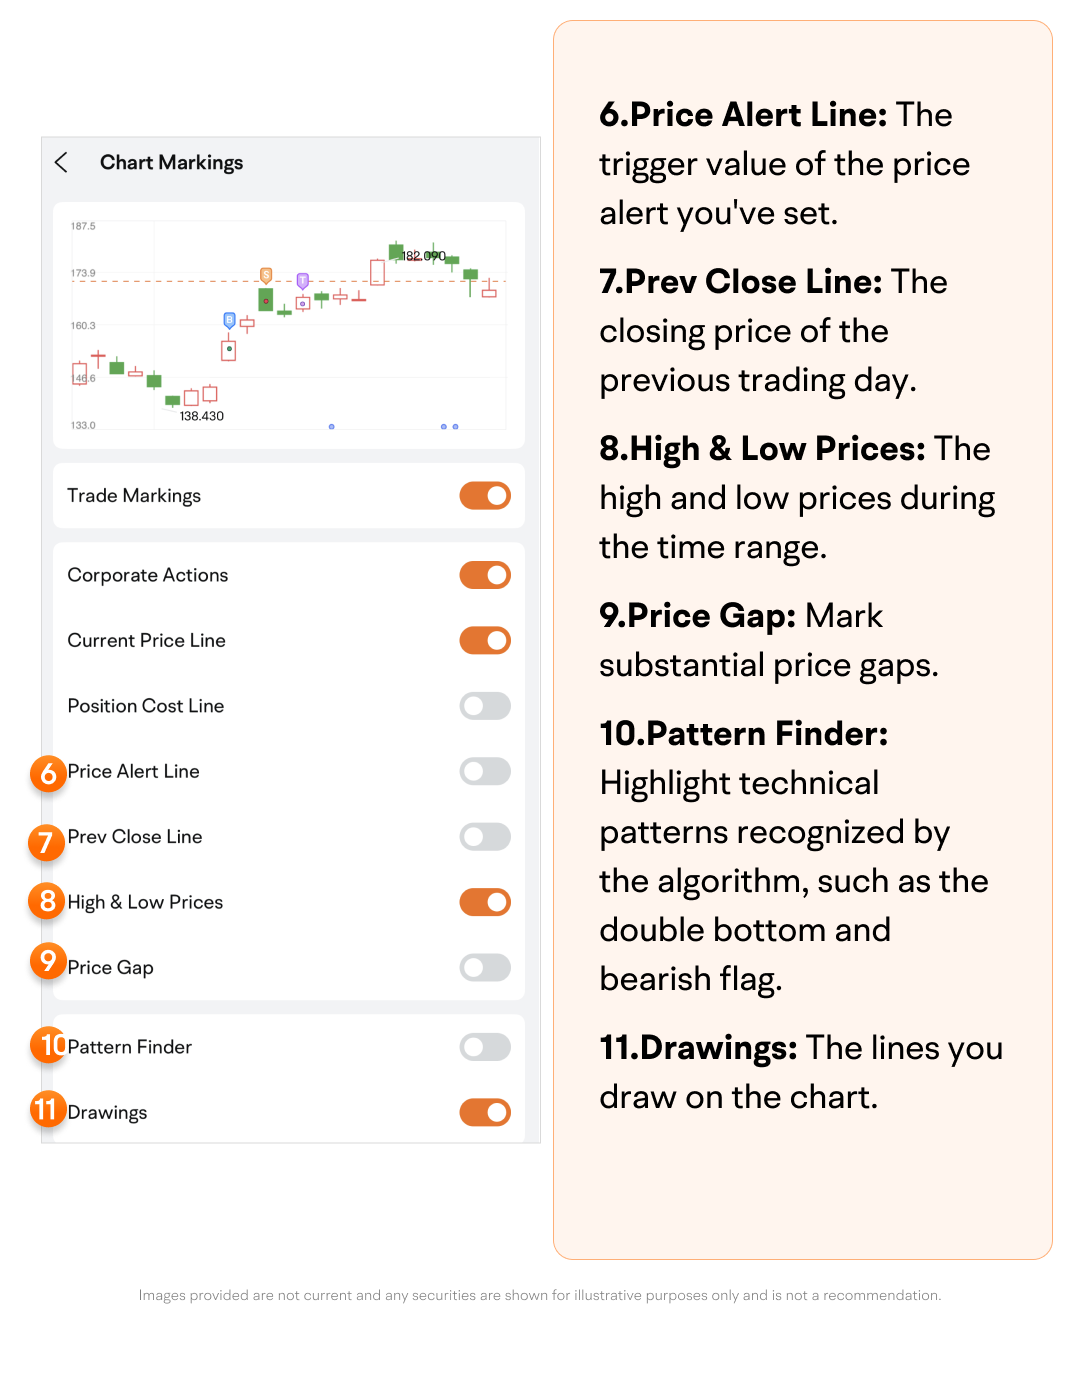Turn on the Pattern Finder switch
This screenshot has height=1385, width=1081.
(x=485, y=1047)
